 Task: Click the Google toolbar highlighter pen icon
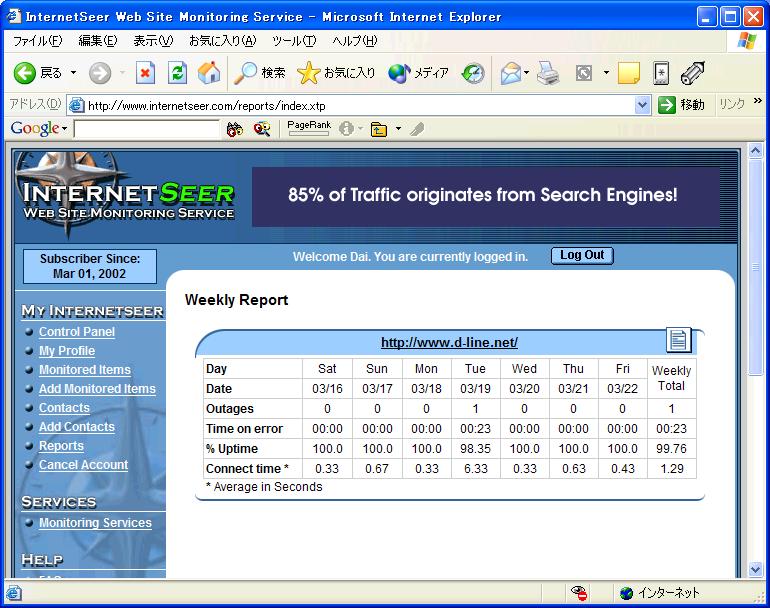point(417,129)
